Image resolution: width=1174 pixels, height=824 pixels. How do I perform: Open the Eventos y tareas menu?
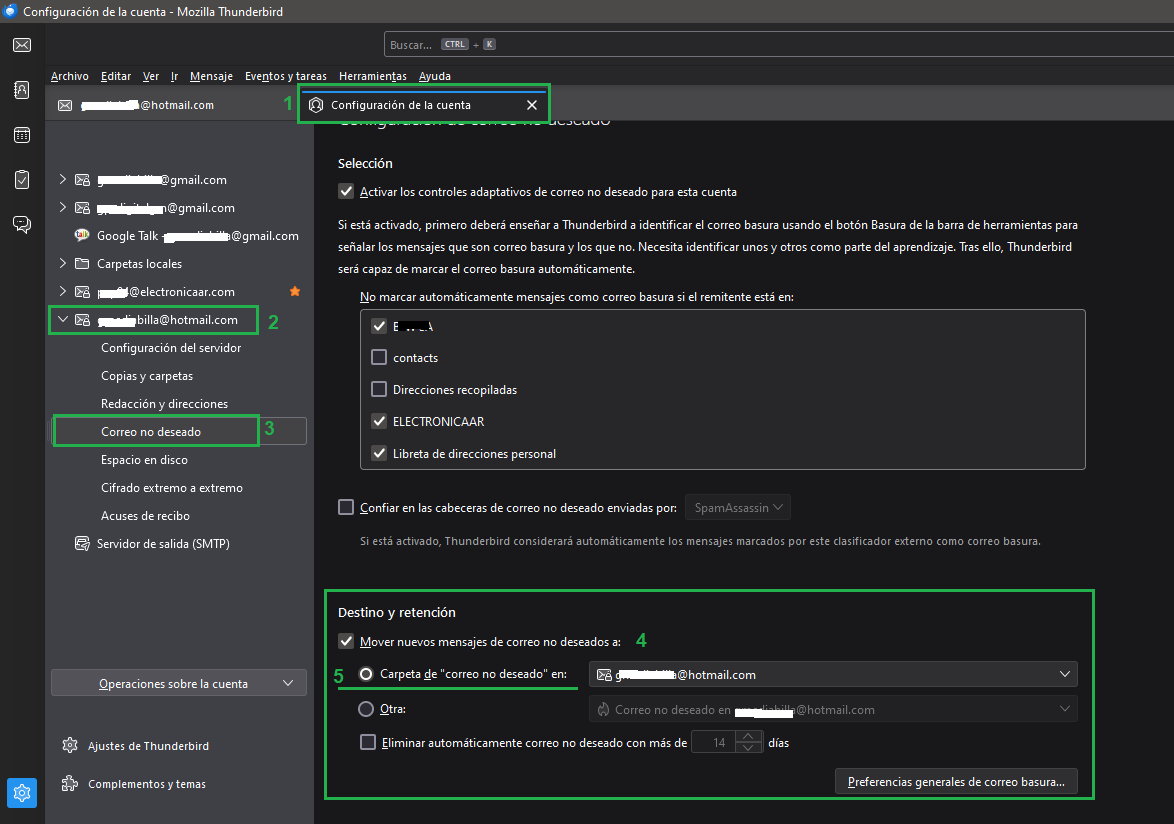coord(286,76)
